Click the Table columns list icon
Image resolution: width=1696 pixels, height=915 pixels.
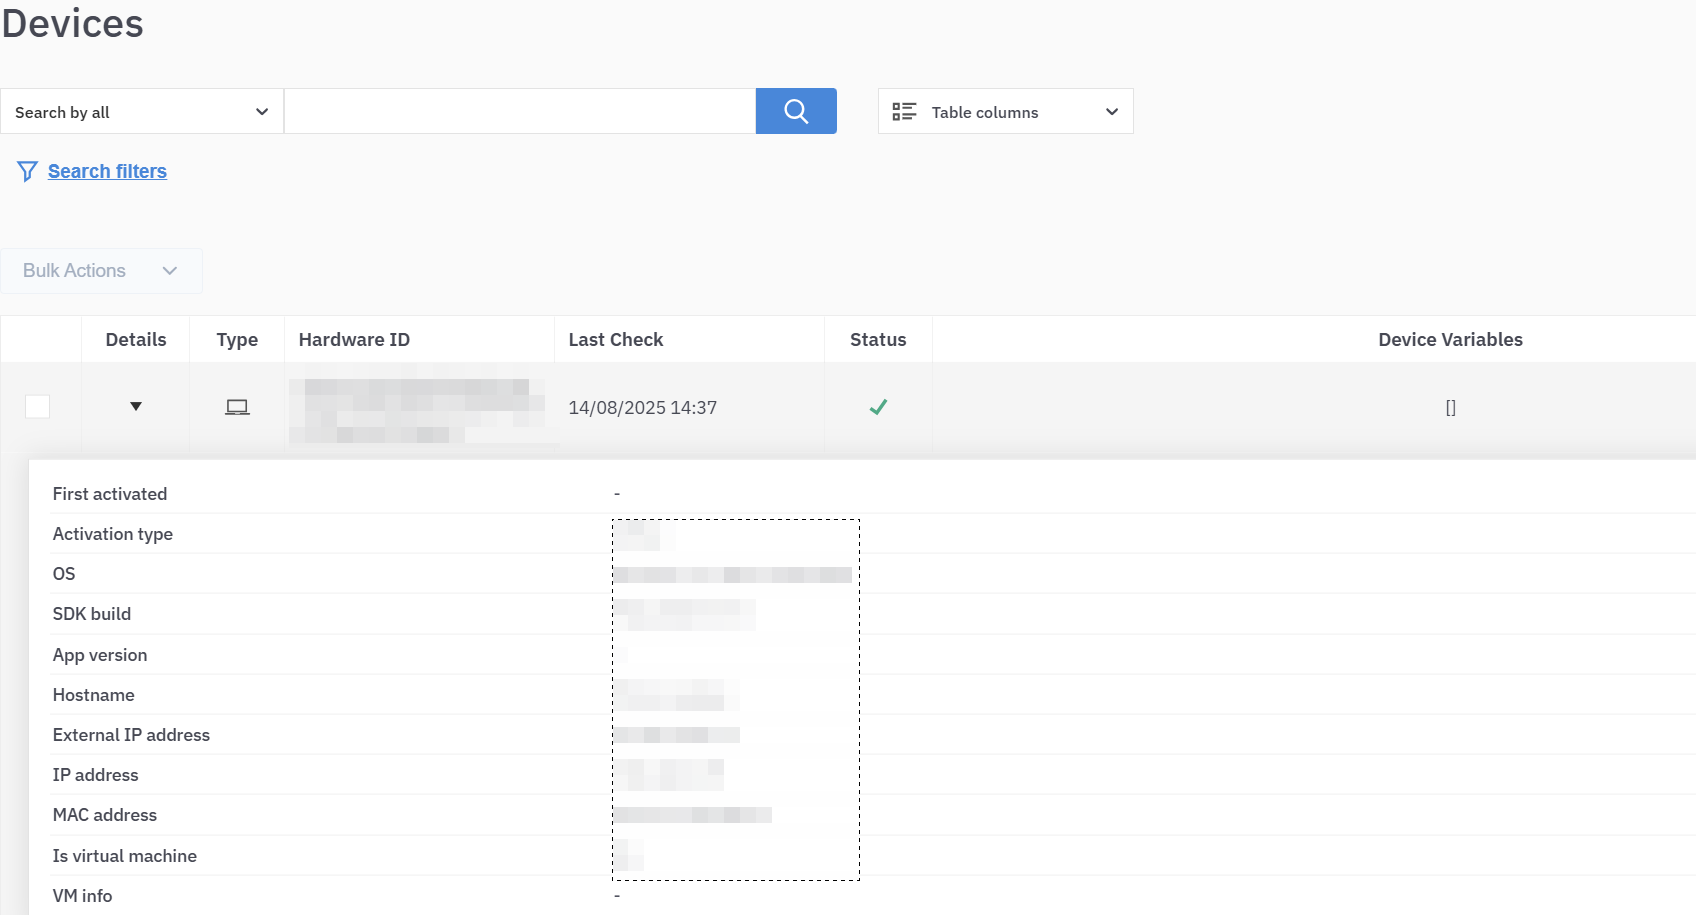(904, 112)
